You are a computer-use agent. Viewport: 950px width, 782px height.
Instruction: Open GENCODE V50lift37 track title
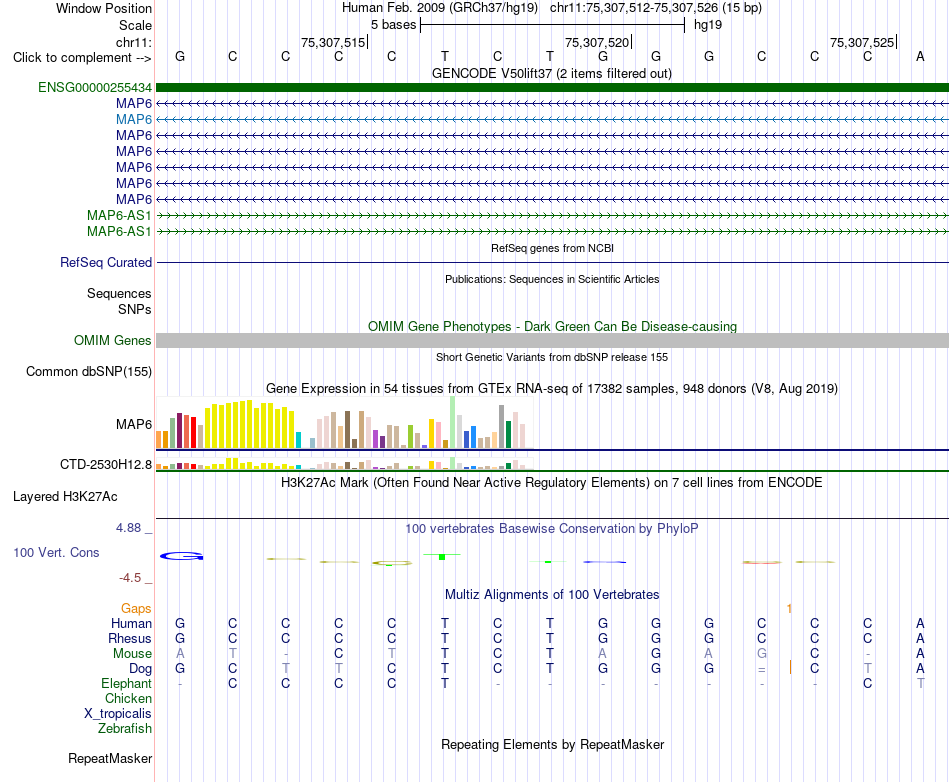click(551, 74)
